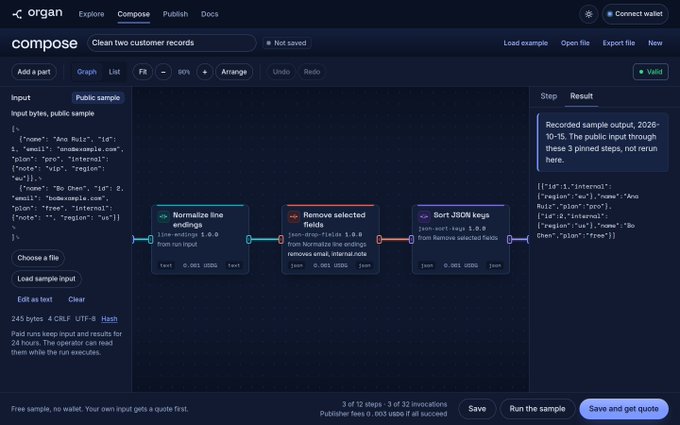Click the Clear link
This screenshot has width=680, height=425.
[76, 300]
